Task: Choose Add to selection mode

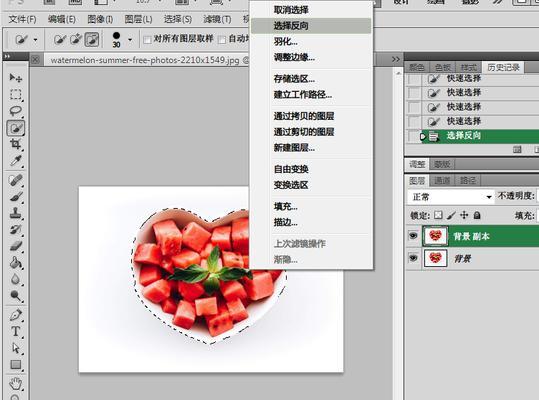Action: 76,40
